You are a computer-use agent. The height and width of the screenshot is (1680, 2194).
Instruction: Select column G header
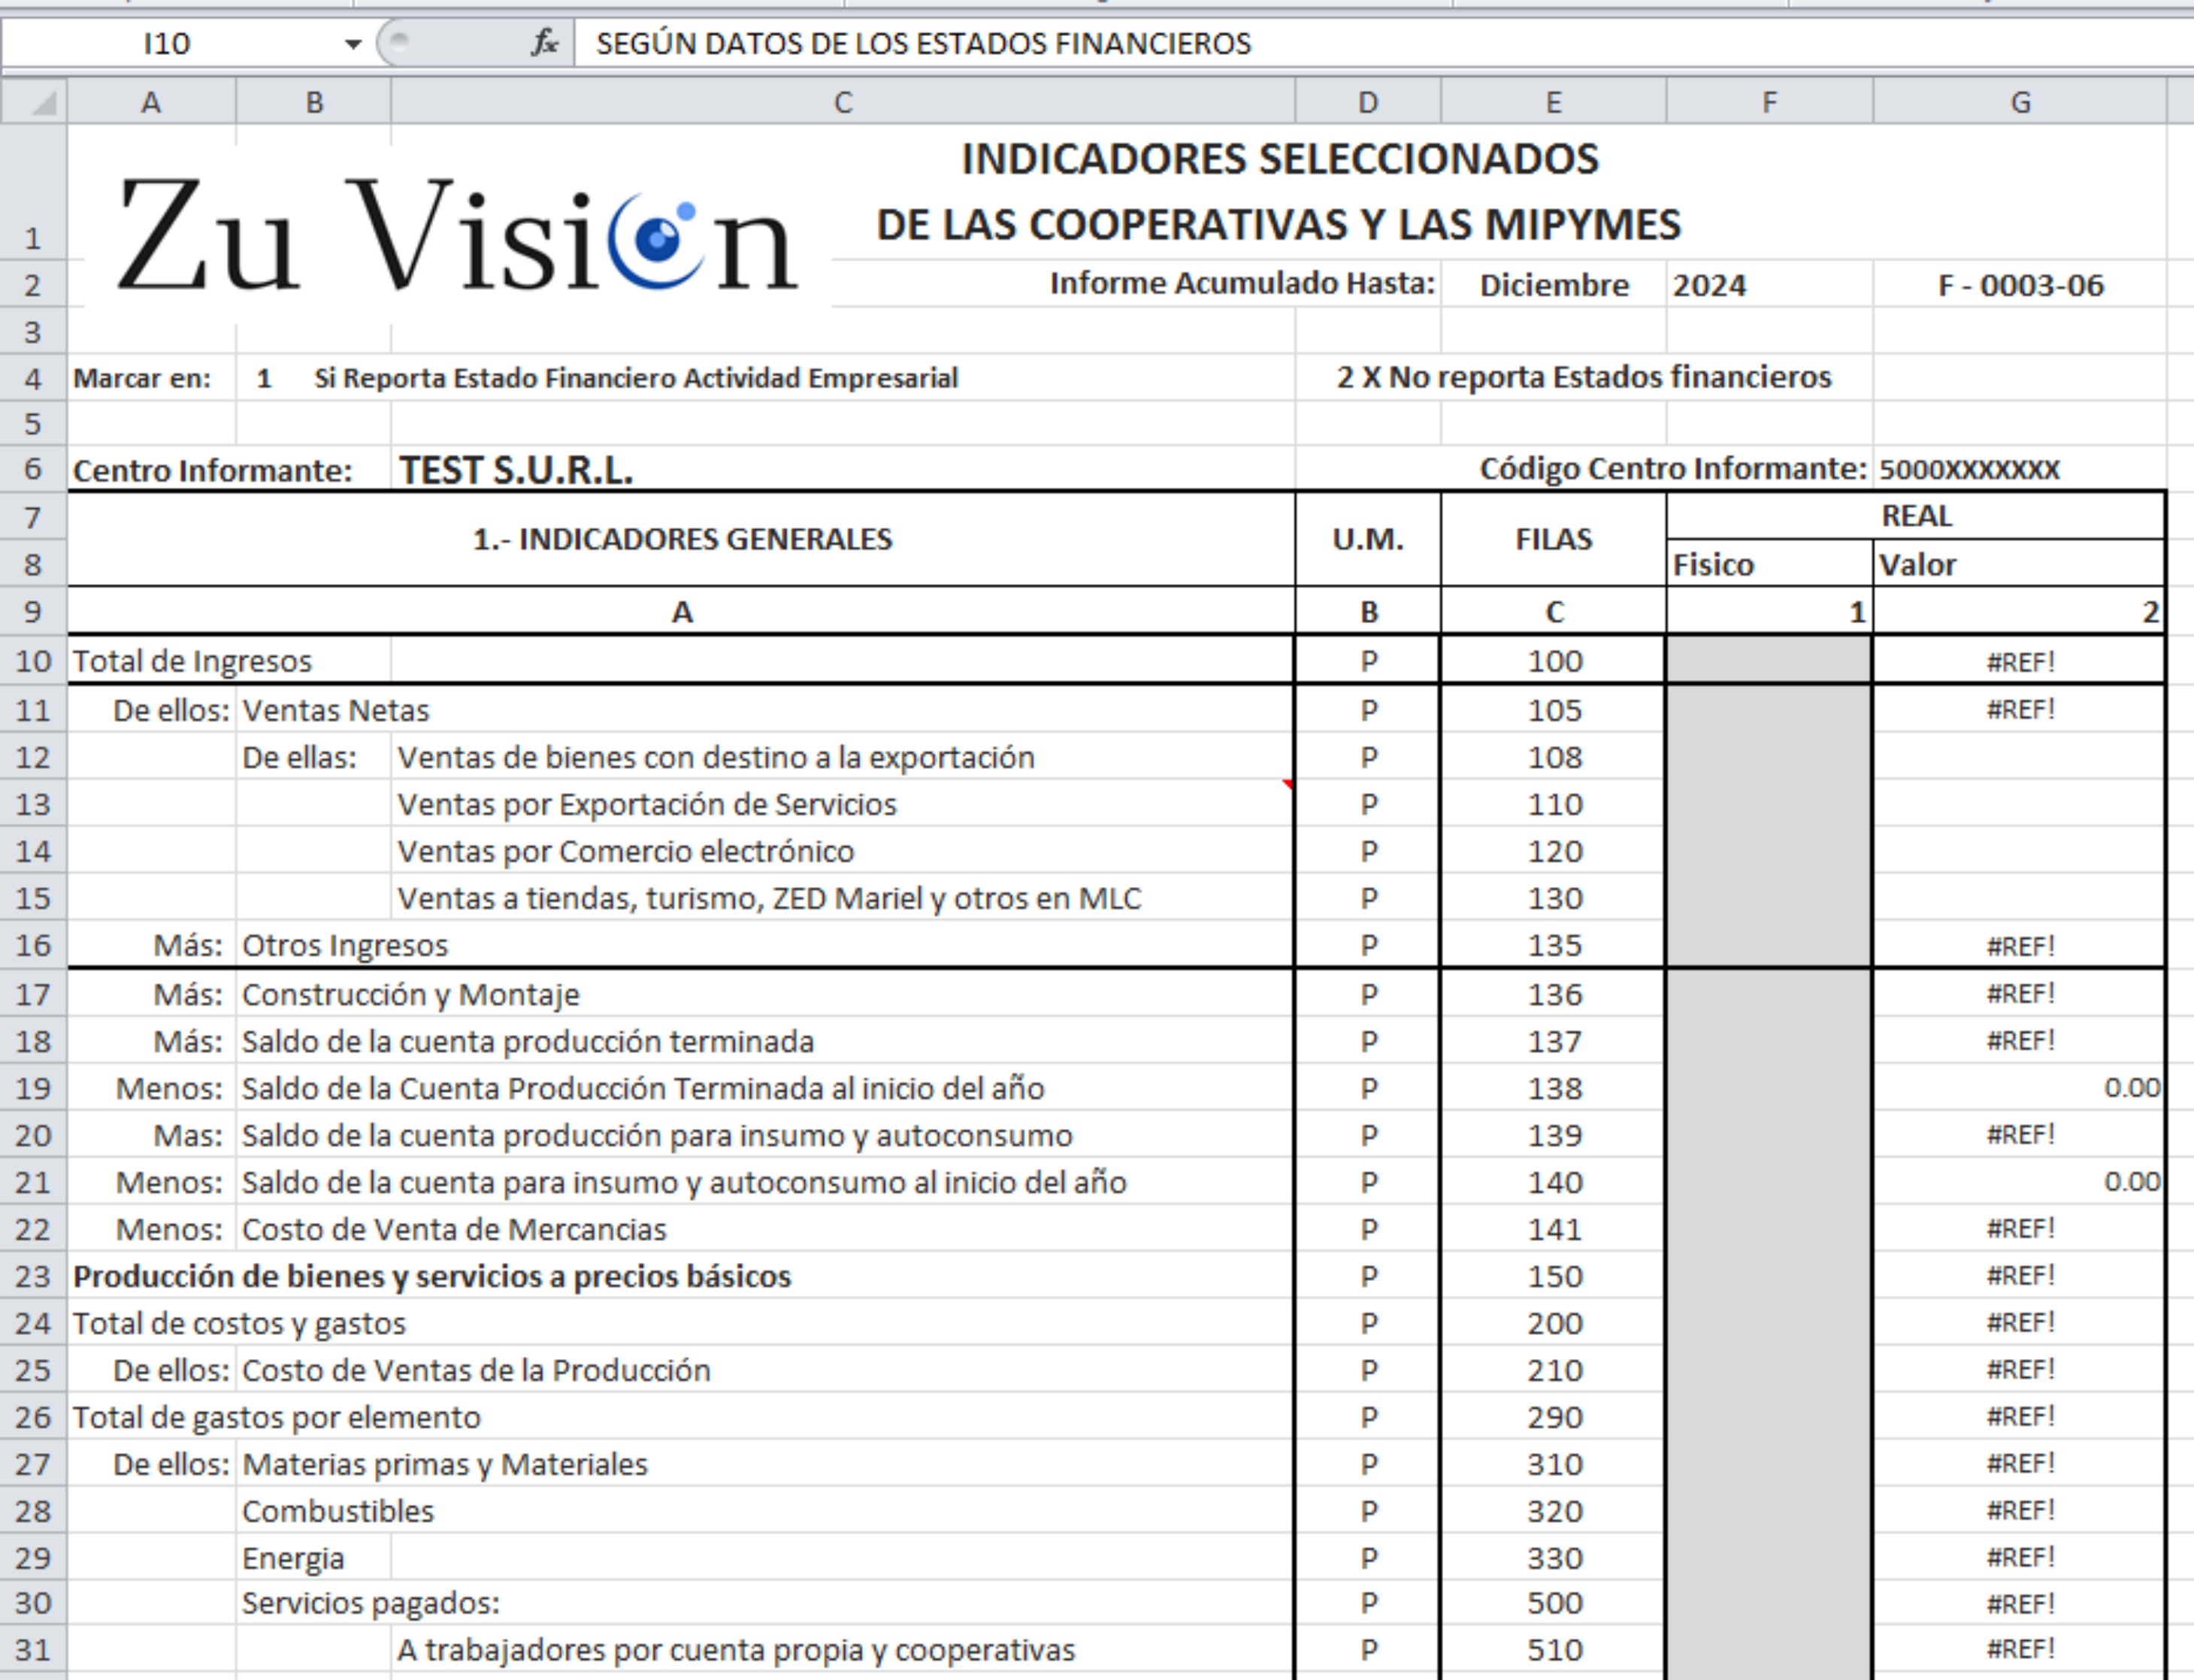(x=2019, y=102)
